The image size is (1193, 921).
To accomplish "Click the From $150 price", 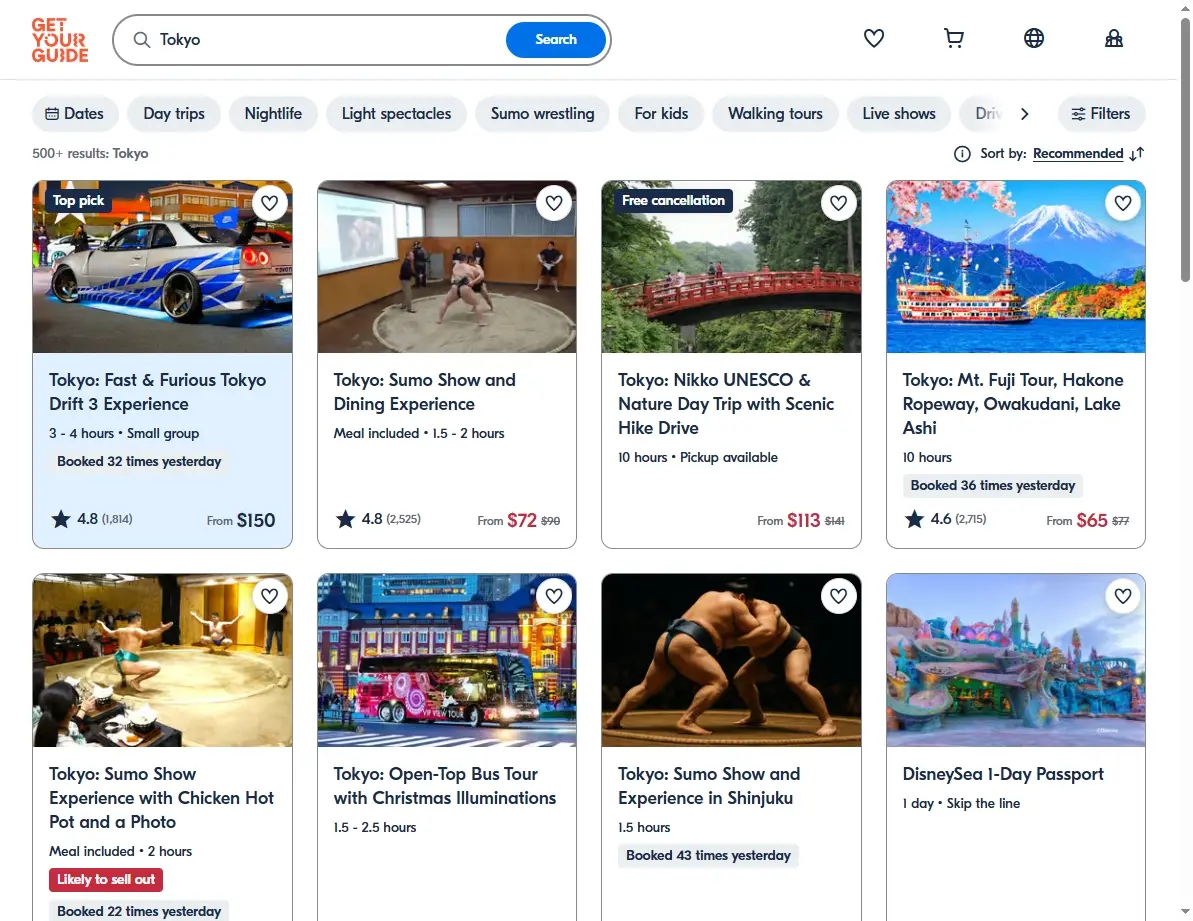I will (x=241, y=520).
